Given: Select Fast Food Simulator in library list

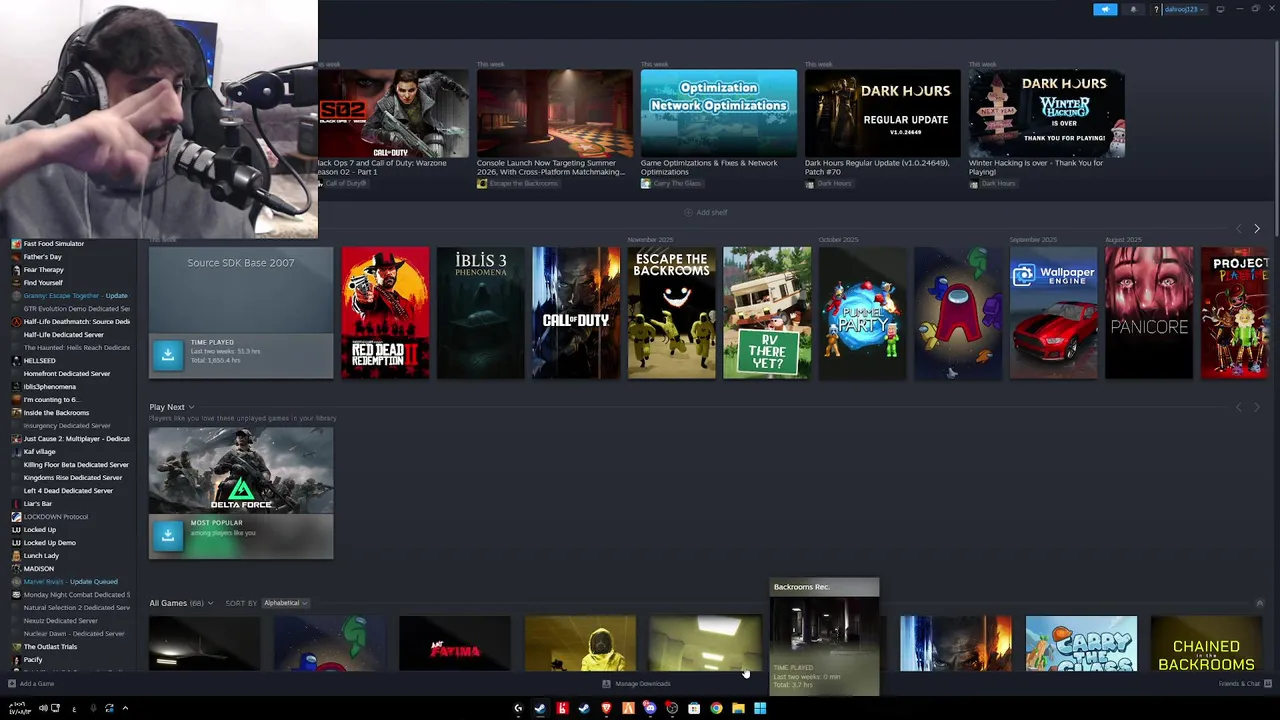Looking at the screenshot, I should [x=54, y=244].
